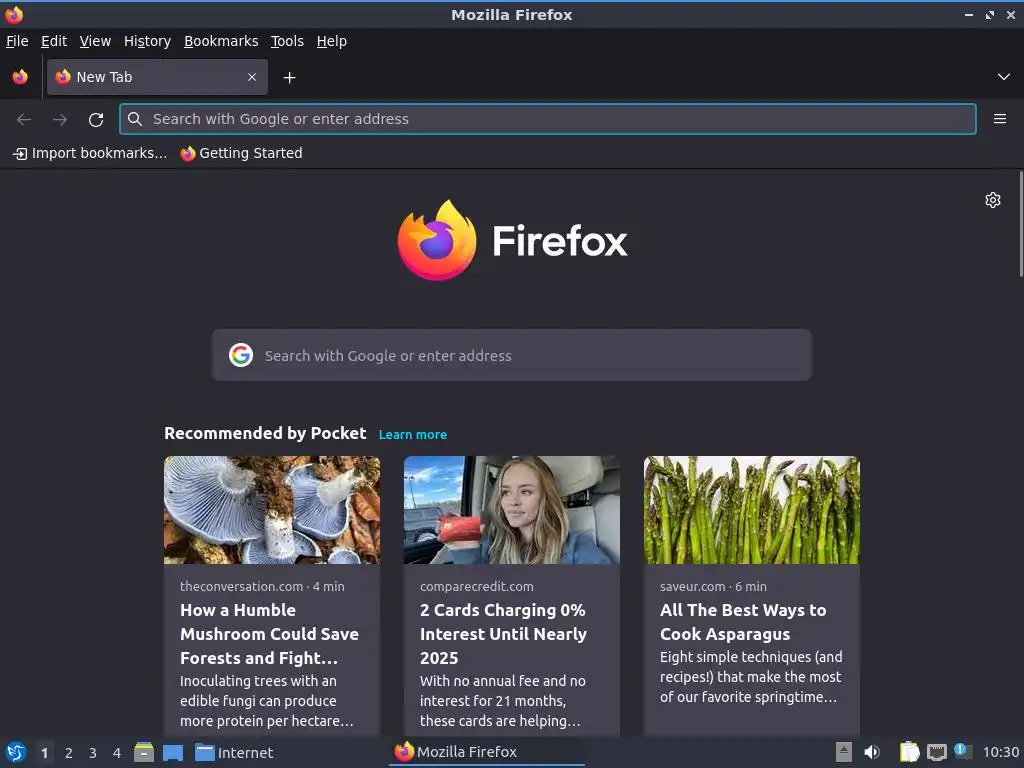This screenshot has width=1024, height=768.
Task: Open the system start menu icon
Action: coord(16,753)
